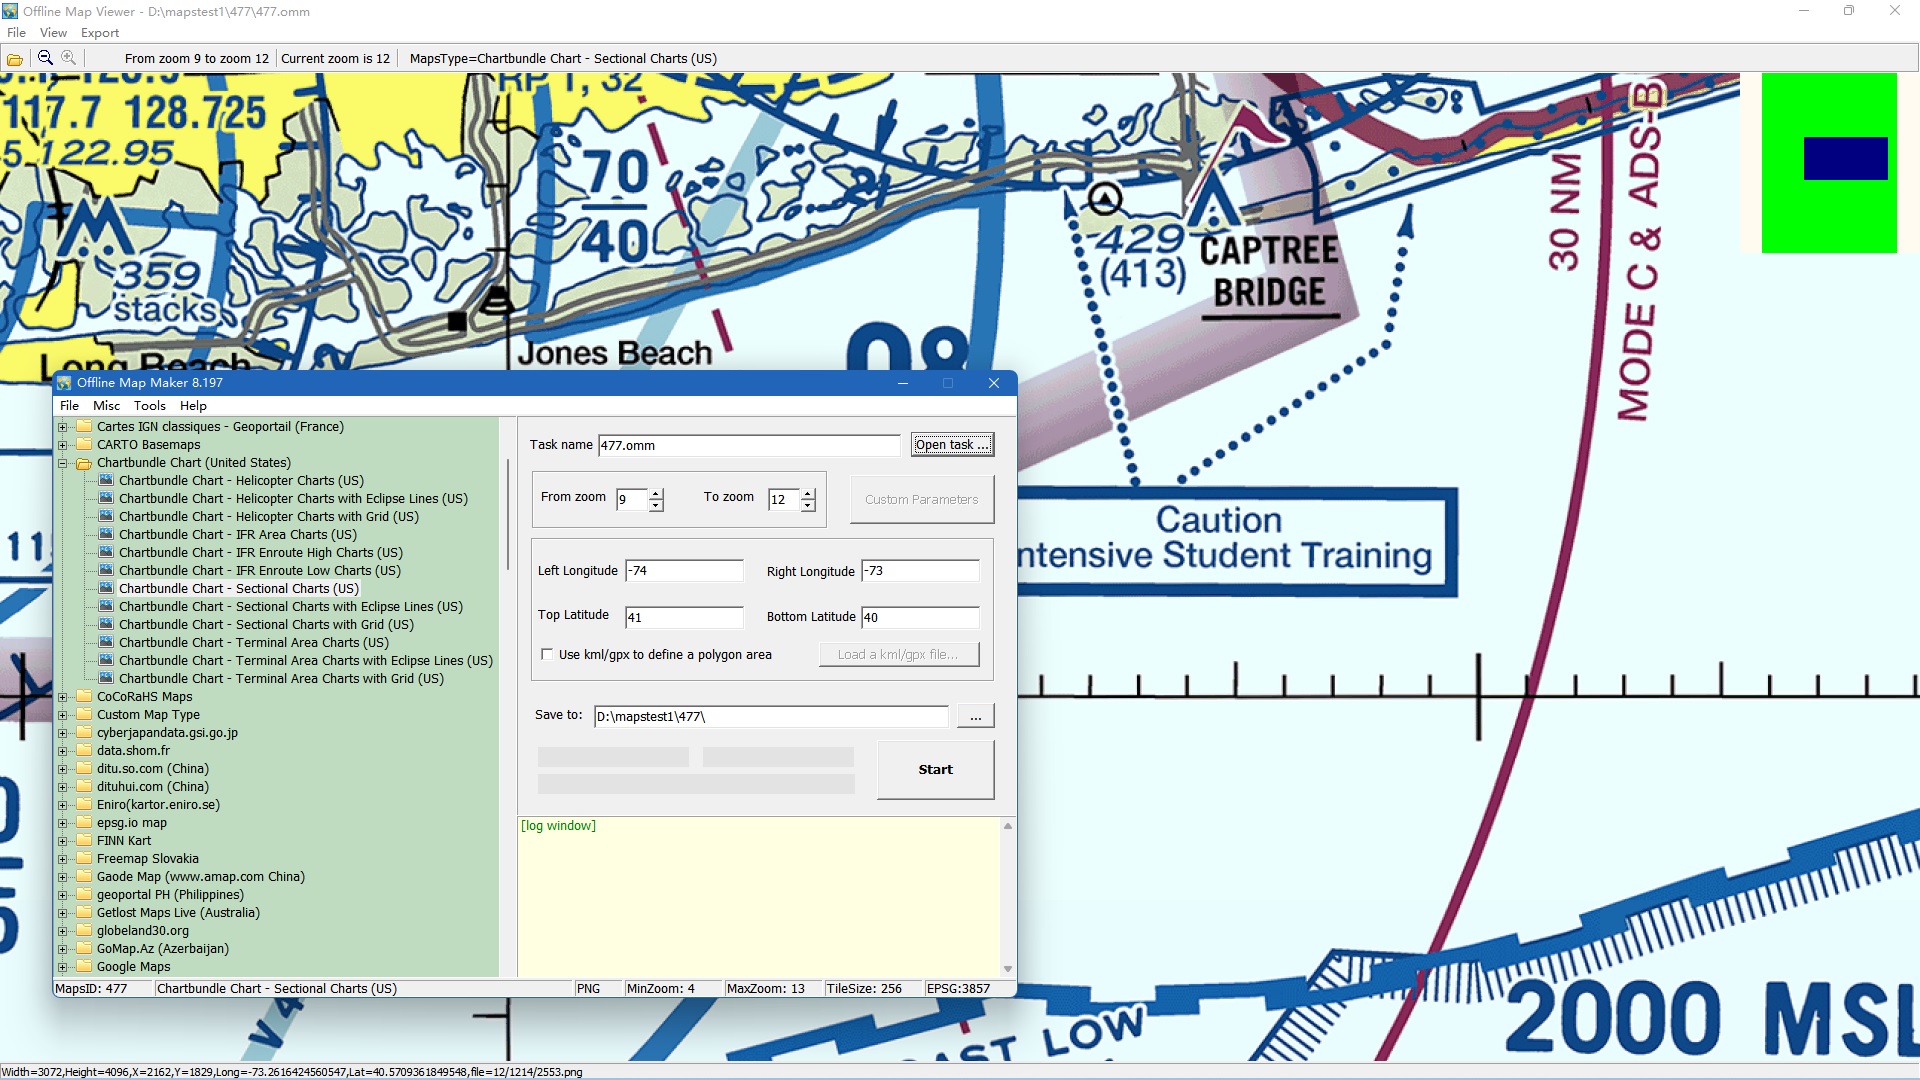Select IFR Enroute Low Charts (US) icon

tap(106, 570)
